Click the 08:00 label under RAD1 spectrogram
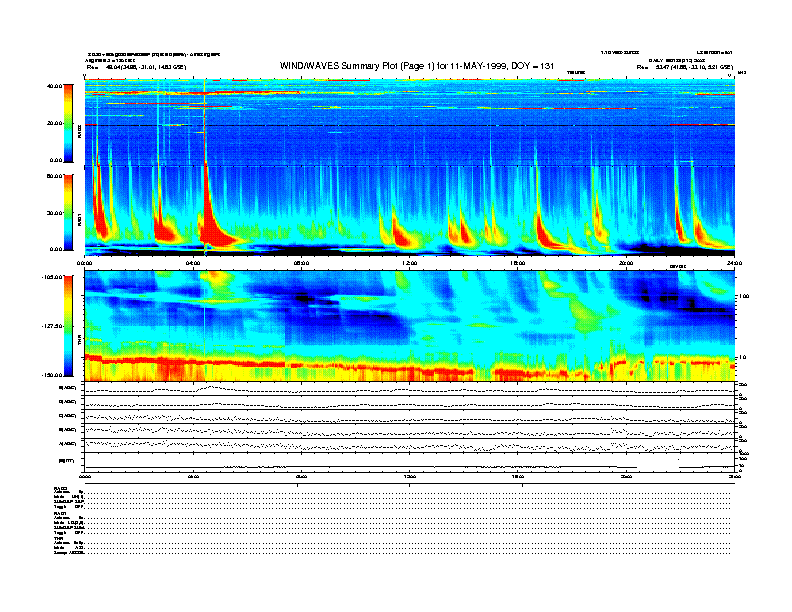 [301, 263]
